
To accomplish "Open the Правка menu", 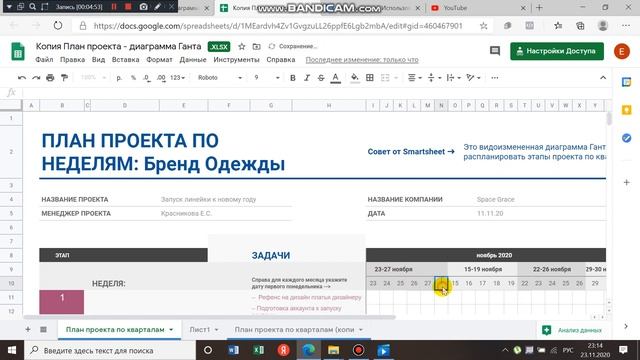I will point(72,60).
